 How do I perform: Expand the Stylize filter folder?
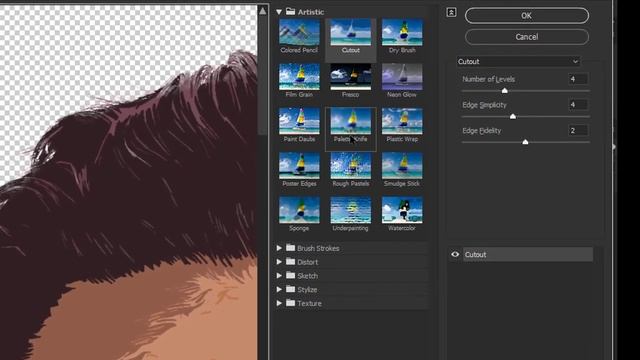coord(279,289)
